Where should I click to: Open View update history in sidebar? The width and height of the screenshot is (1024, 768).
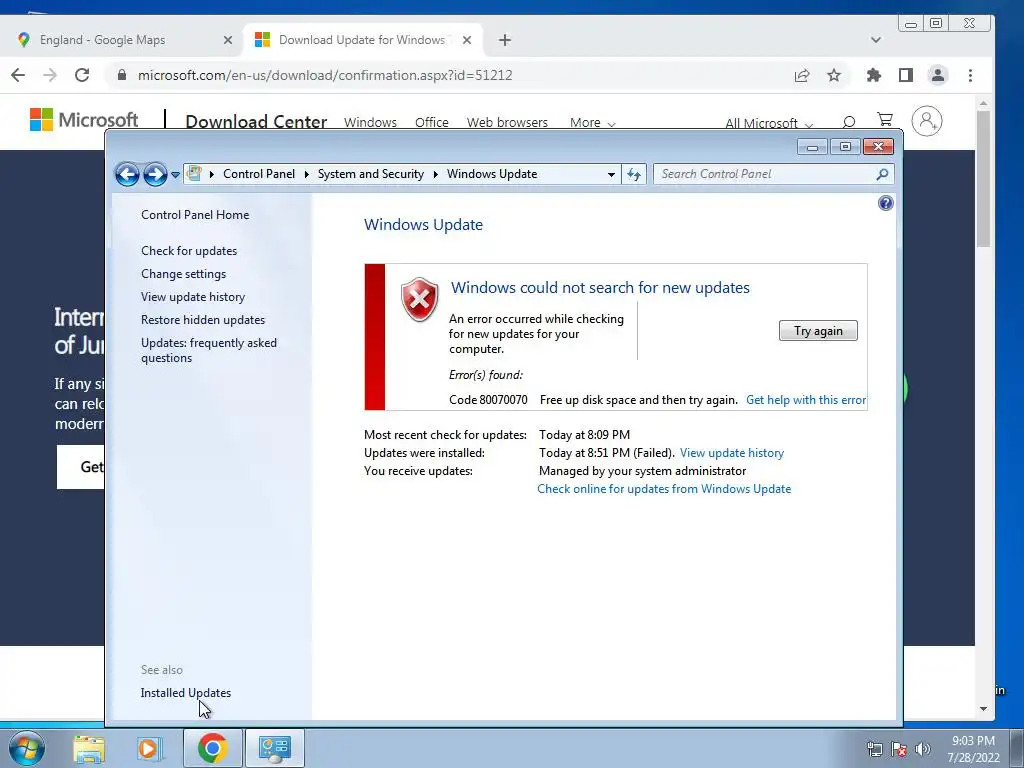coord(193,296)
